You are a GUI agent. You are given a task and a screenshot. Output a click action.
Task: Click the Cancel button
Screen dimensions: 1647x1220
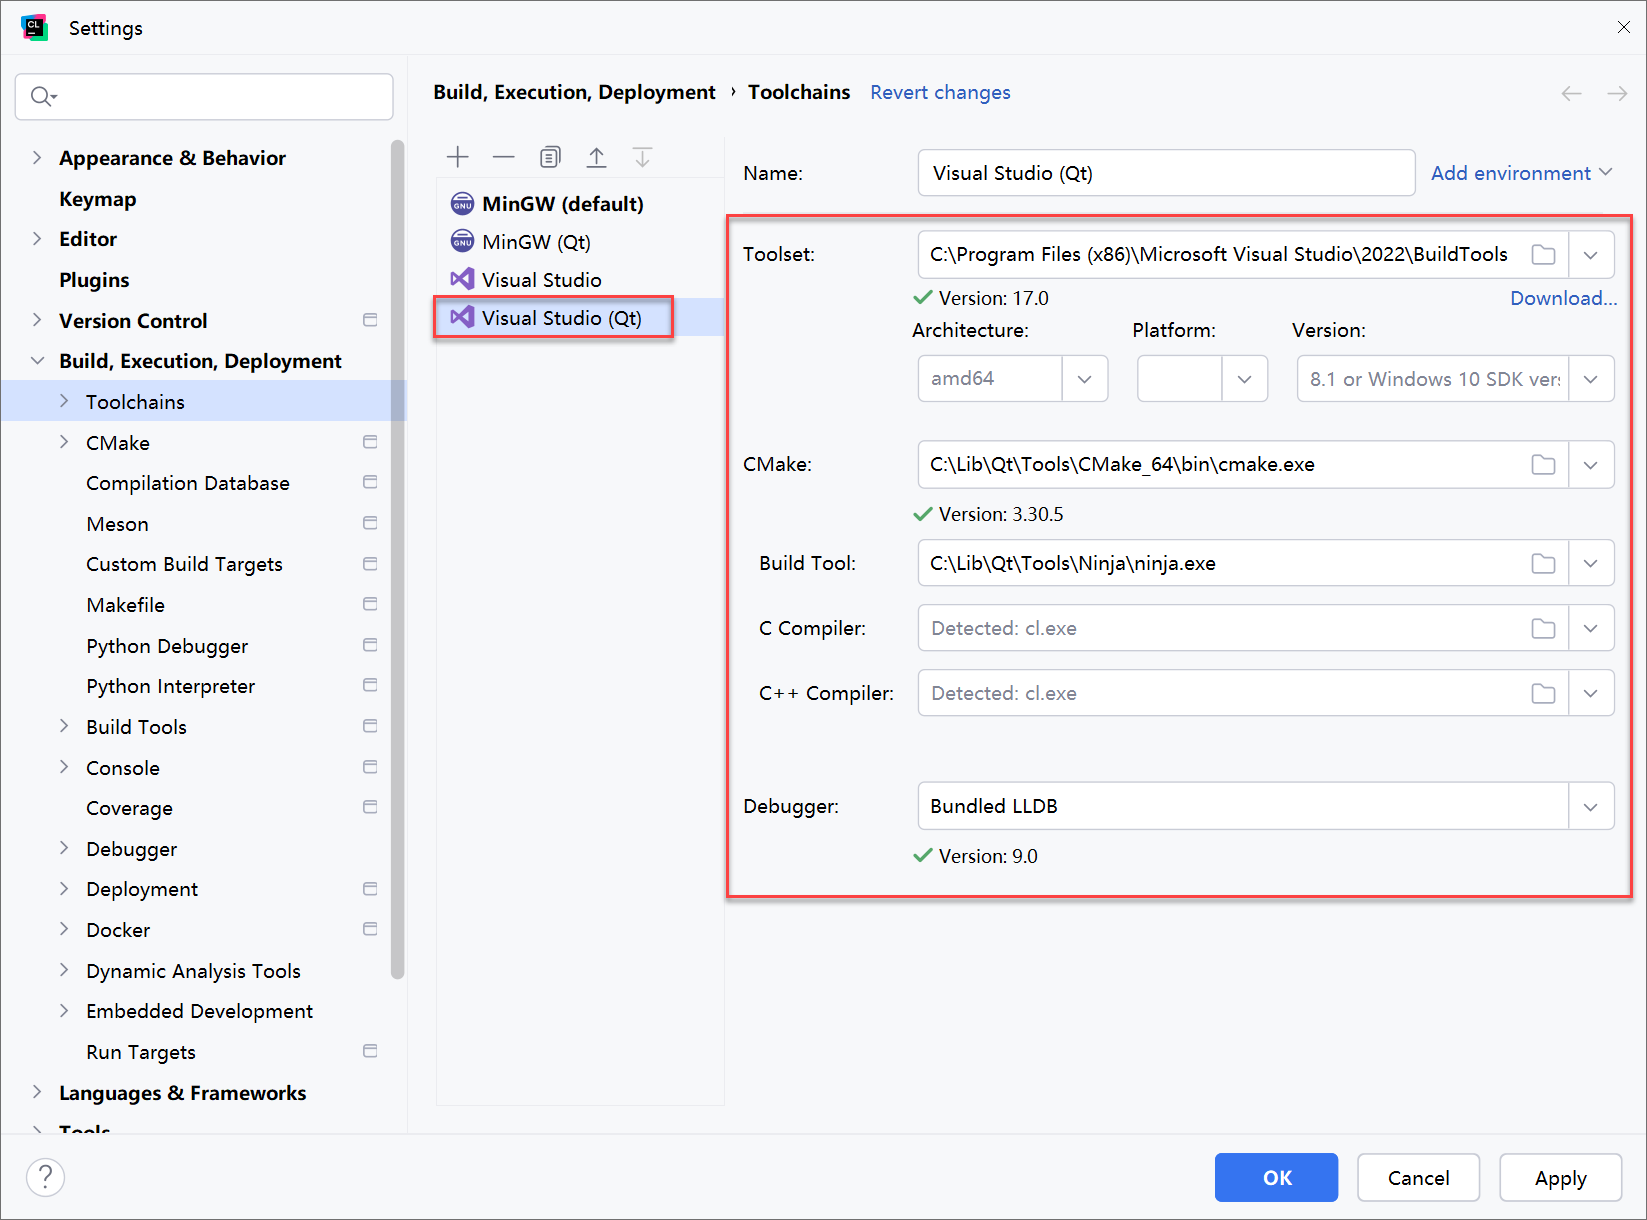(x=1418, y=1177)
